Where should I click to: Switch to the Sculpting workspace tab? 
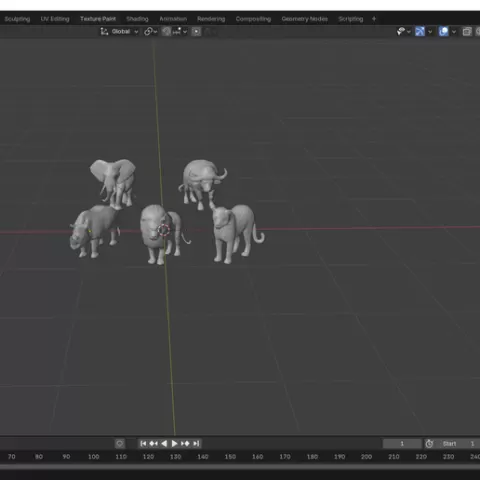point(17,19)
